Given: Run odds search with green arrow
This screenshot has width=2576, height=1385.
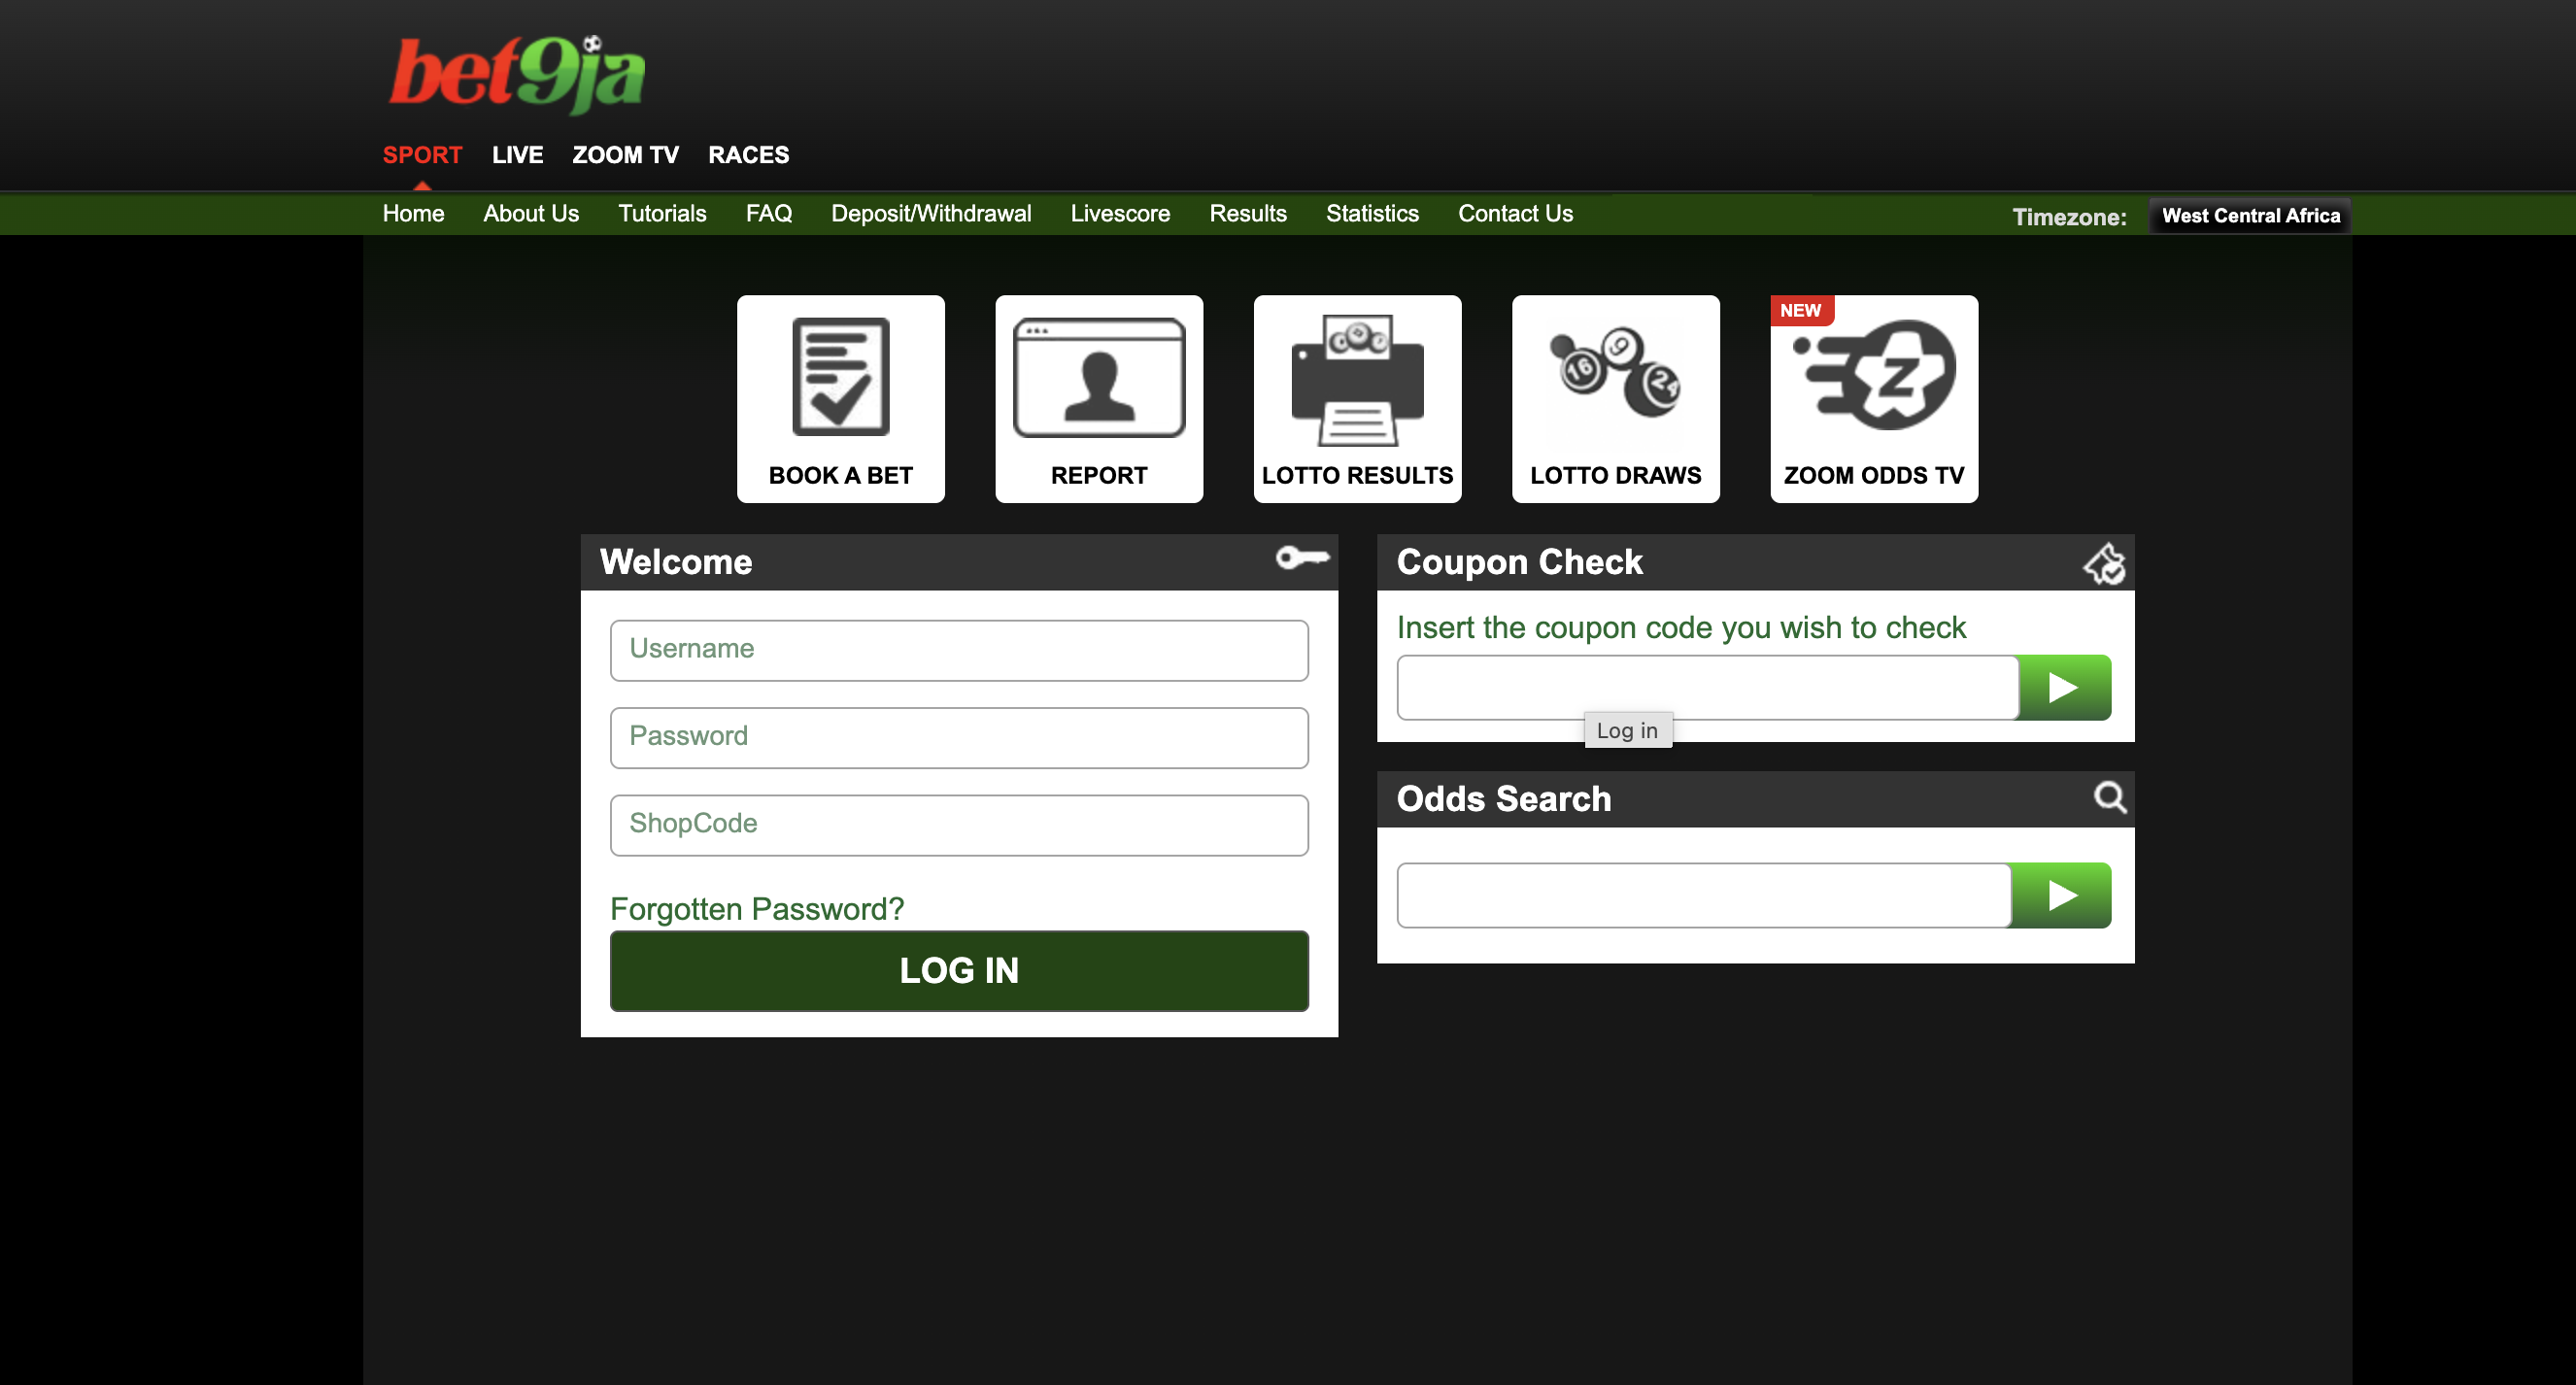Looking at the screenshot, I should pyautogui.click(x=2061, y=895).
